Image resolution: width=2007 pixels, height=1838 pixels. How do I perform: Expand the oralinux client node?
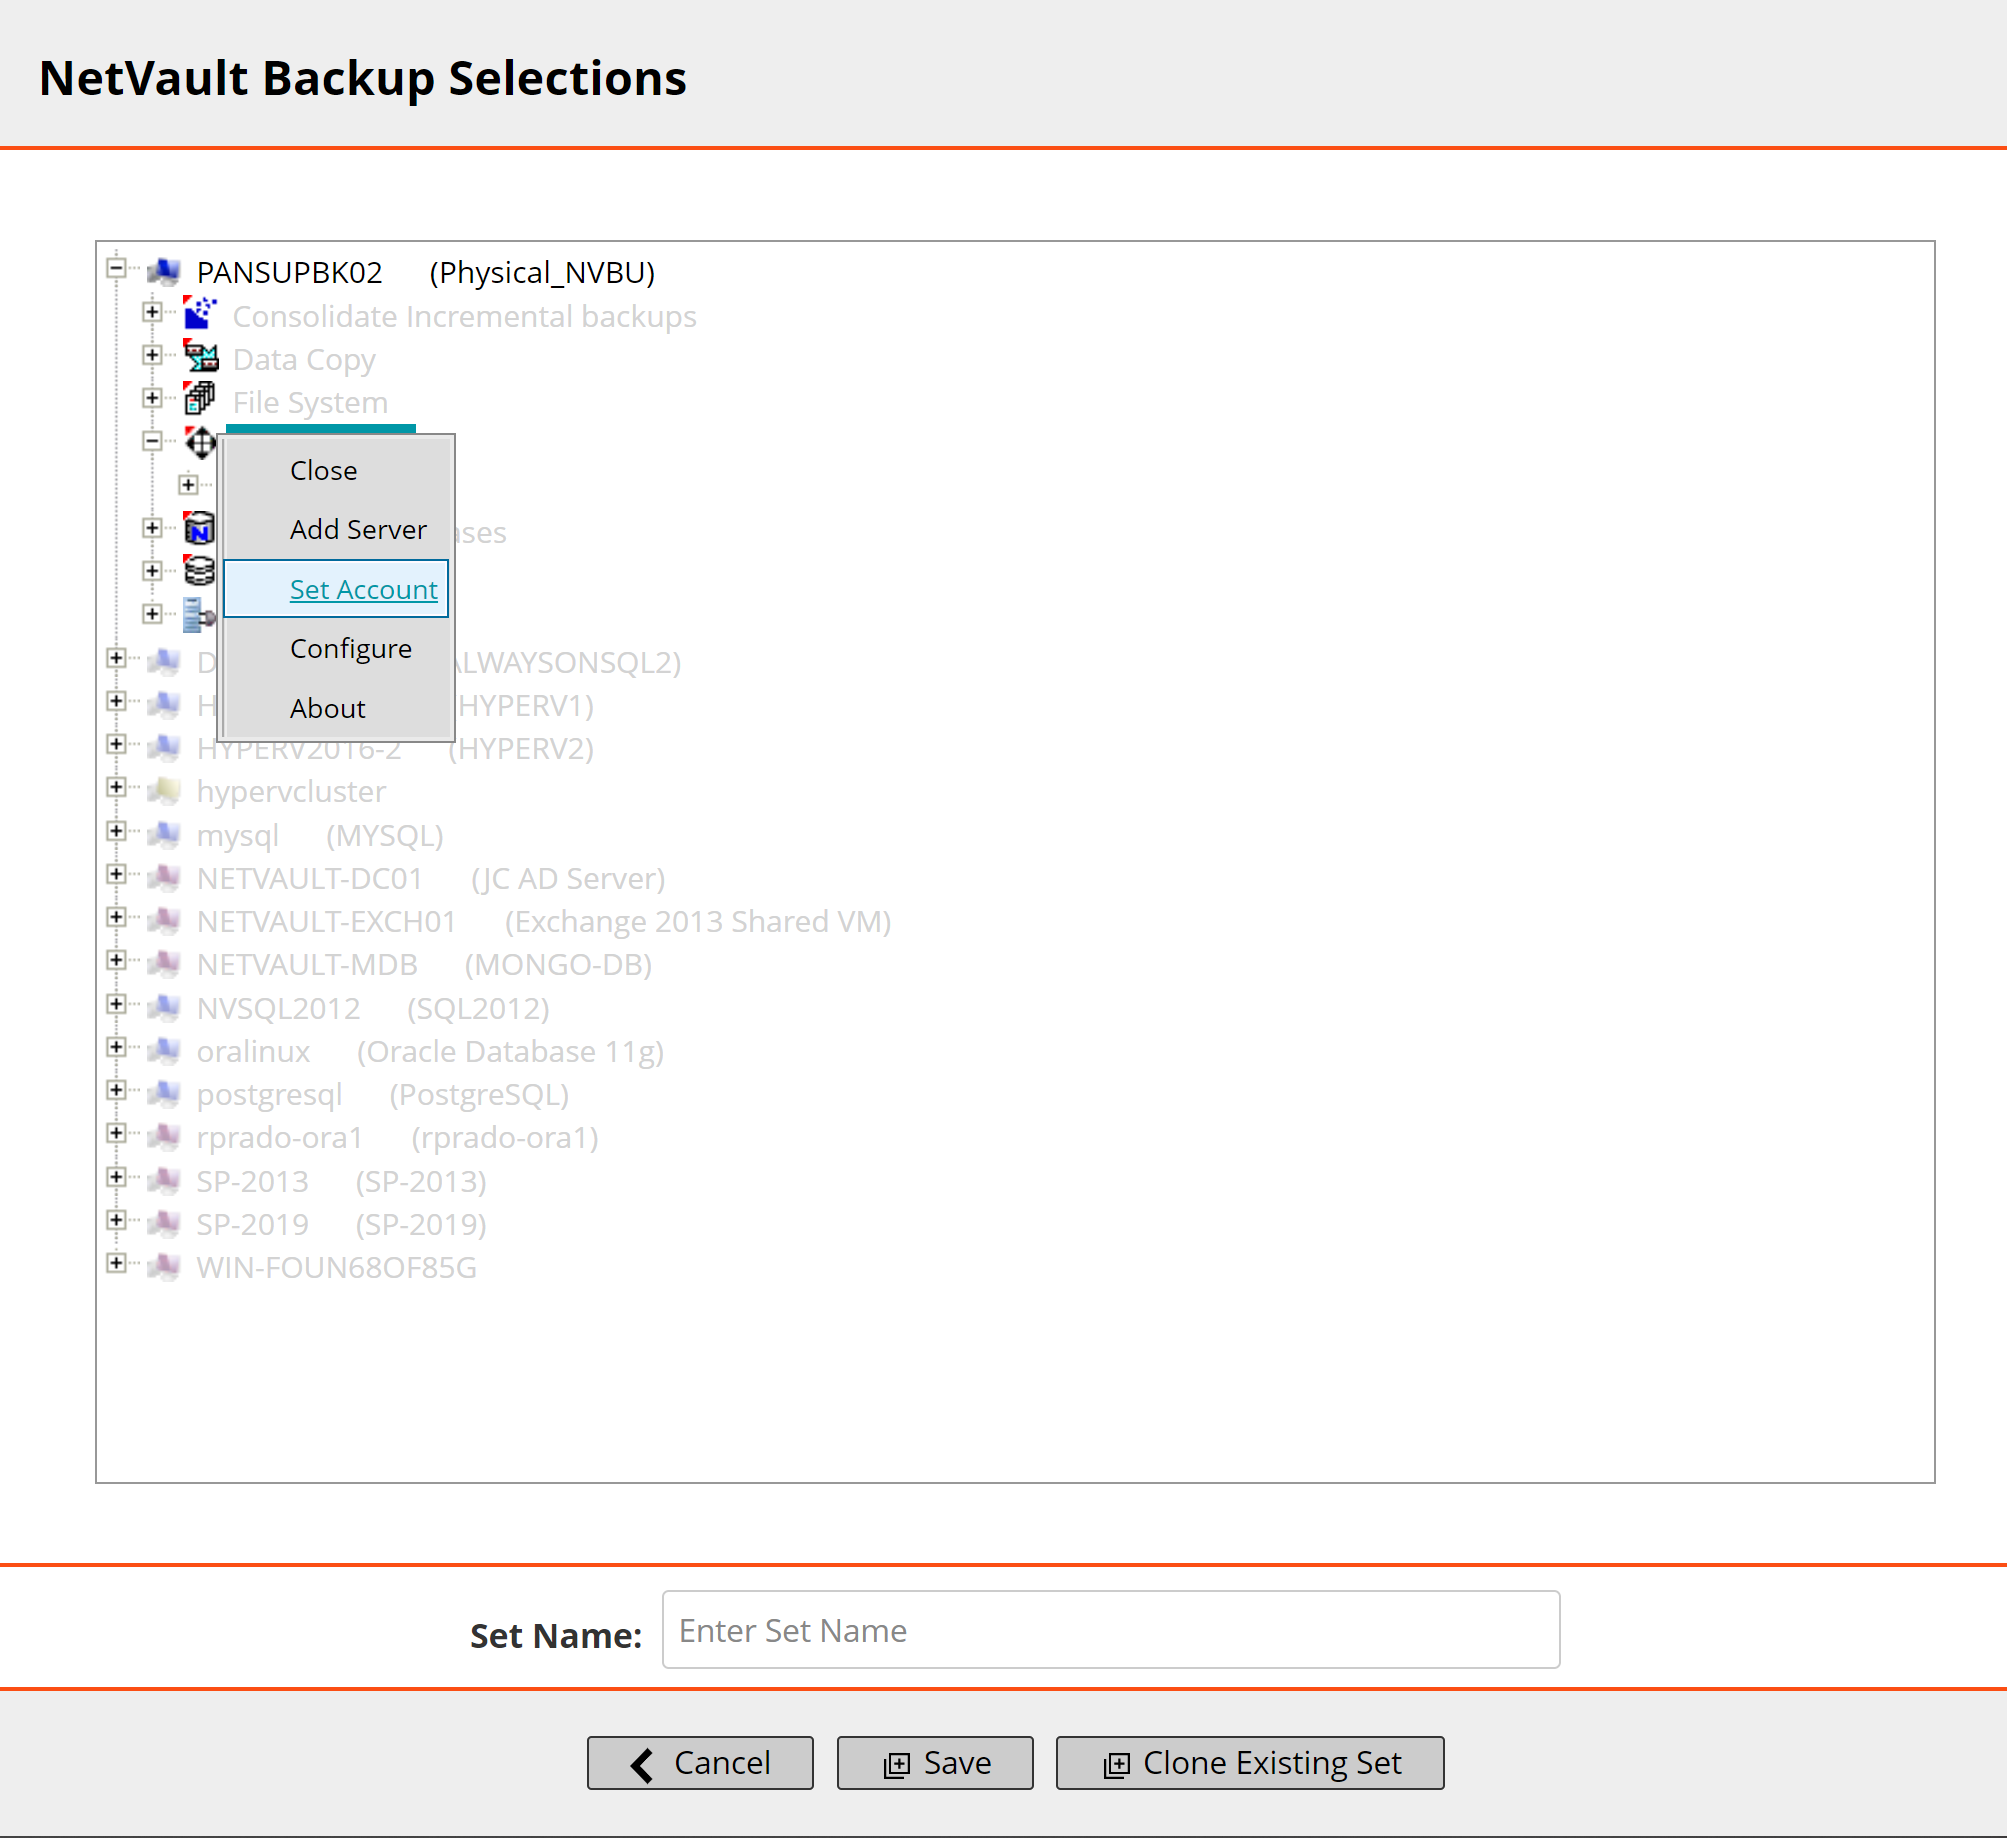pyautogui.click(x=116, y=1047)
